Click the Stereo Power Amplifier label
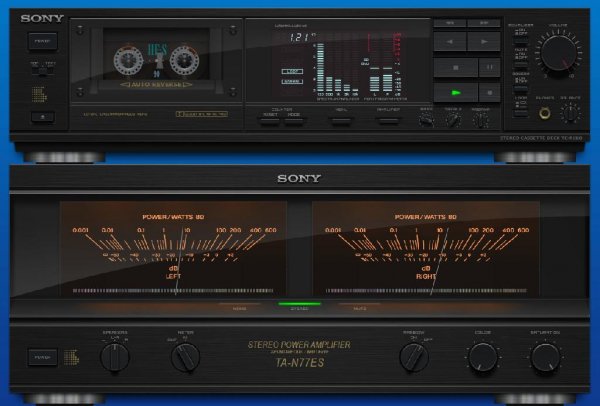Image resolution: width=600 pixels, height=406 pixels. click(299, 345)
